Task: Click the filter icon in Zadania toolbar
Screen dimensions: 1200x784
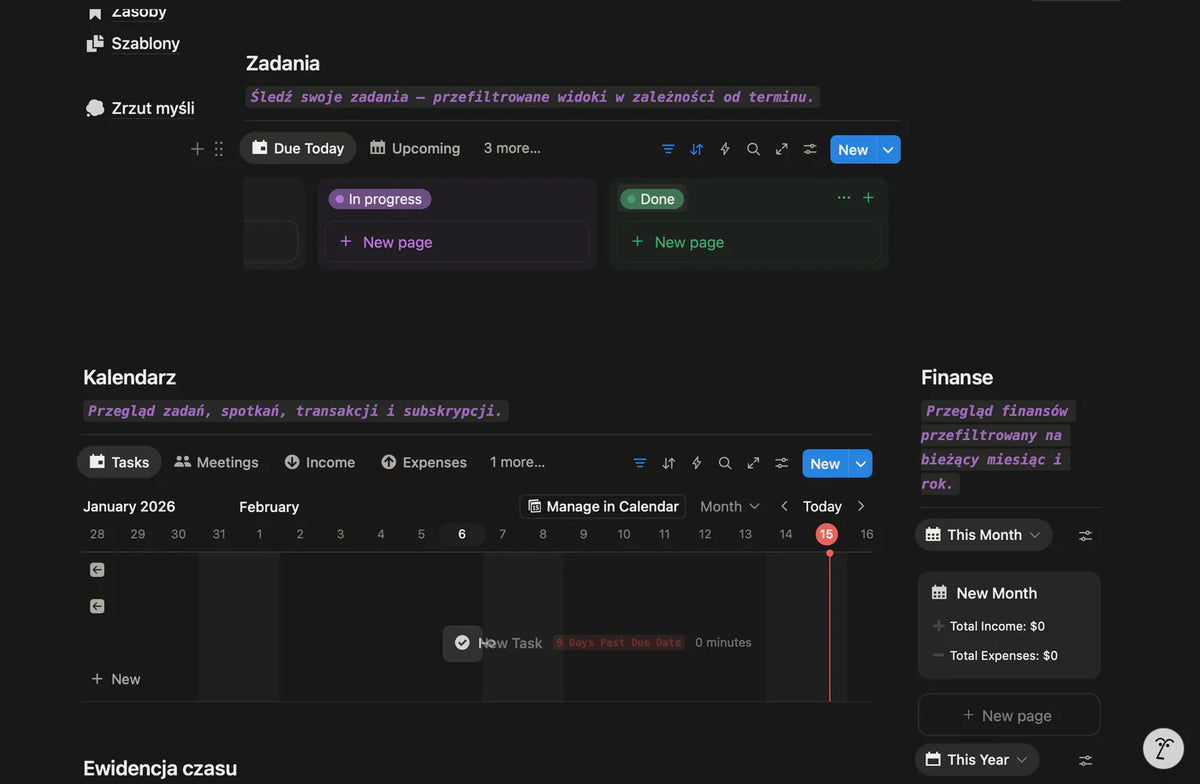Action: point(668,149)
